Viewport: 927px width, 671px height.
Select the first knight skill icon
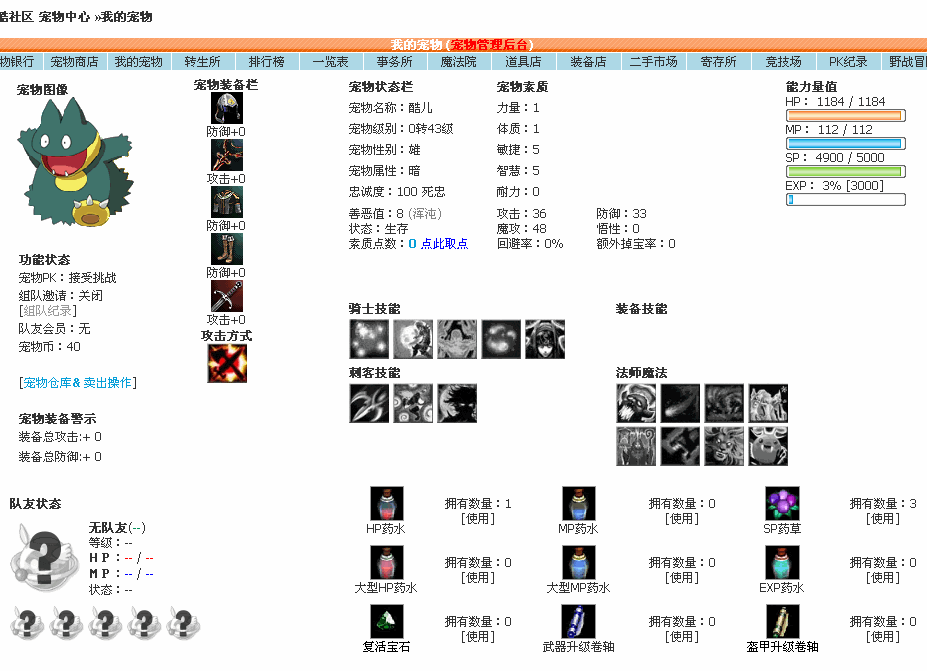point(369,339)
